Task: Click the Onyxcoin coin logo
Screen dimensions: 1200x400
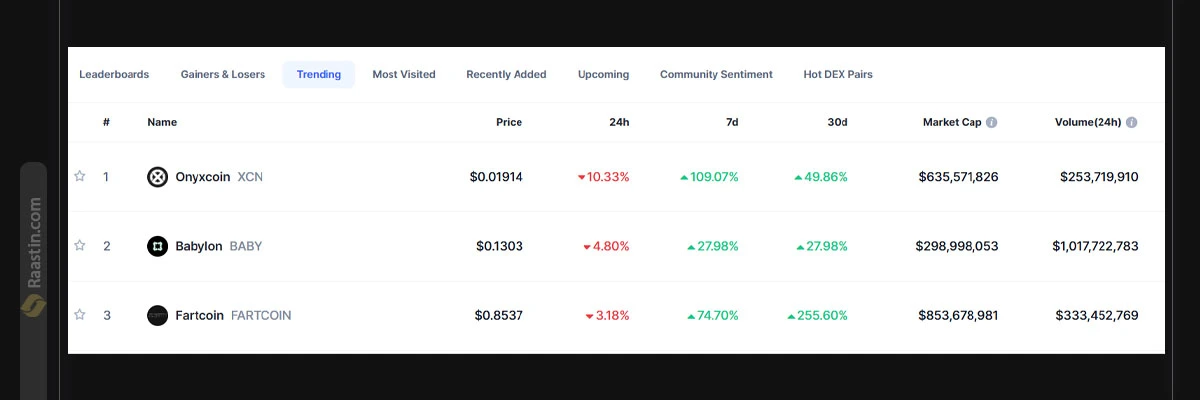Action: pos(157,177)
